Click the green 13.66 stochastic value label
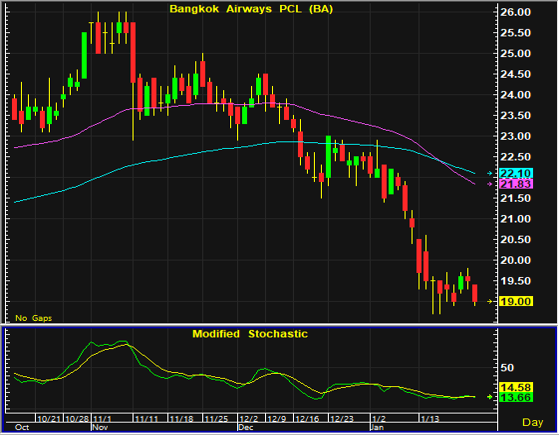The width and height of the screenshot is (559, 435). [x=516, y=398]
